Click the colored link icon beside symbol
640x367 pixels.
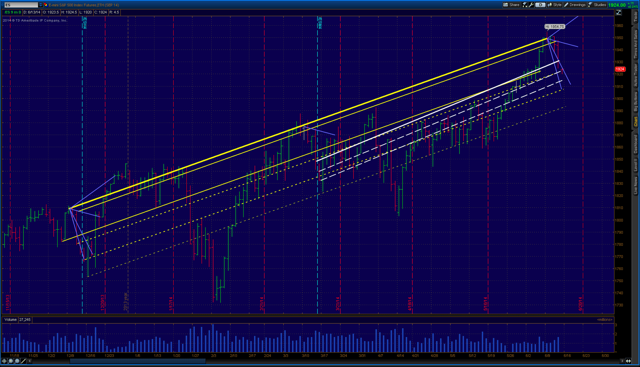[46, 5]
